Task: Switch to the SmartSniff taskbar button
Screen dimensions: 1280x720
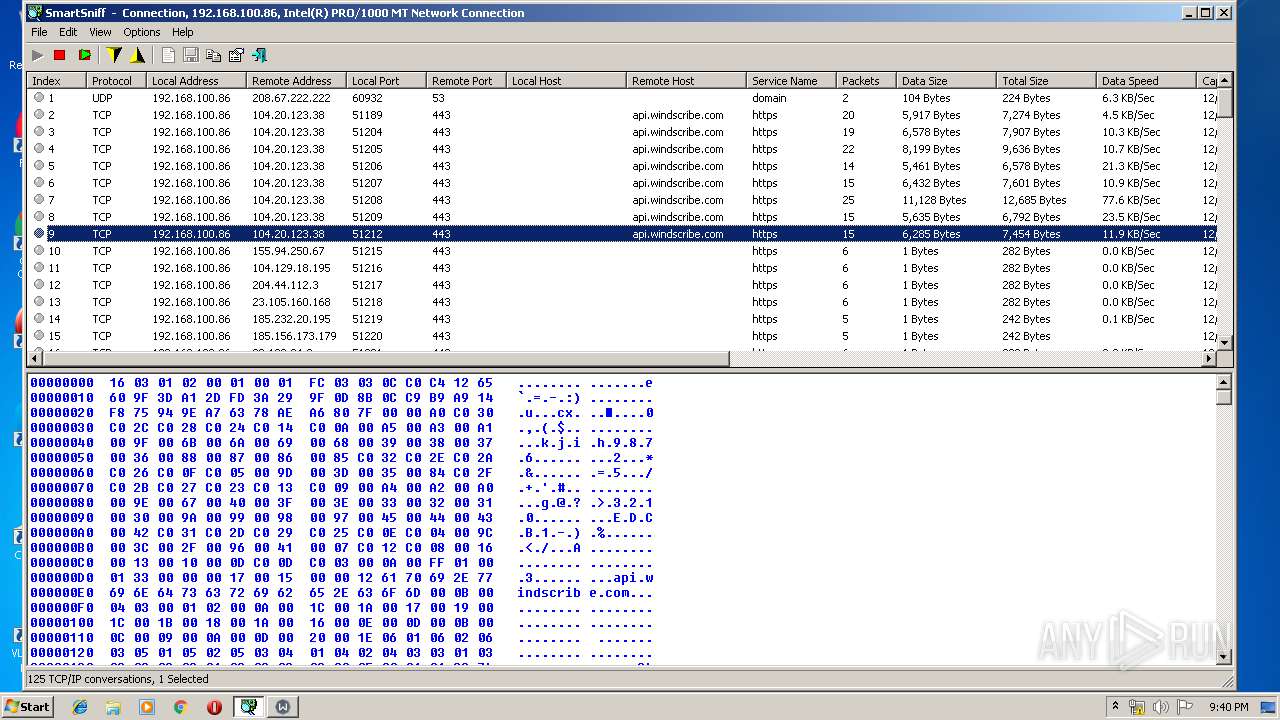Action: click(x=248, y=707)
